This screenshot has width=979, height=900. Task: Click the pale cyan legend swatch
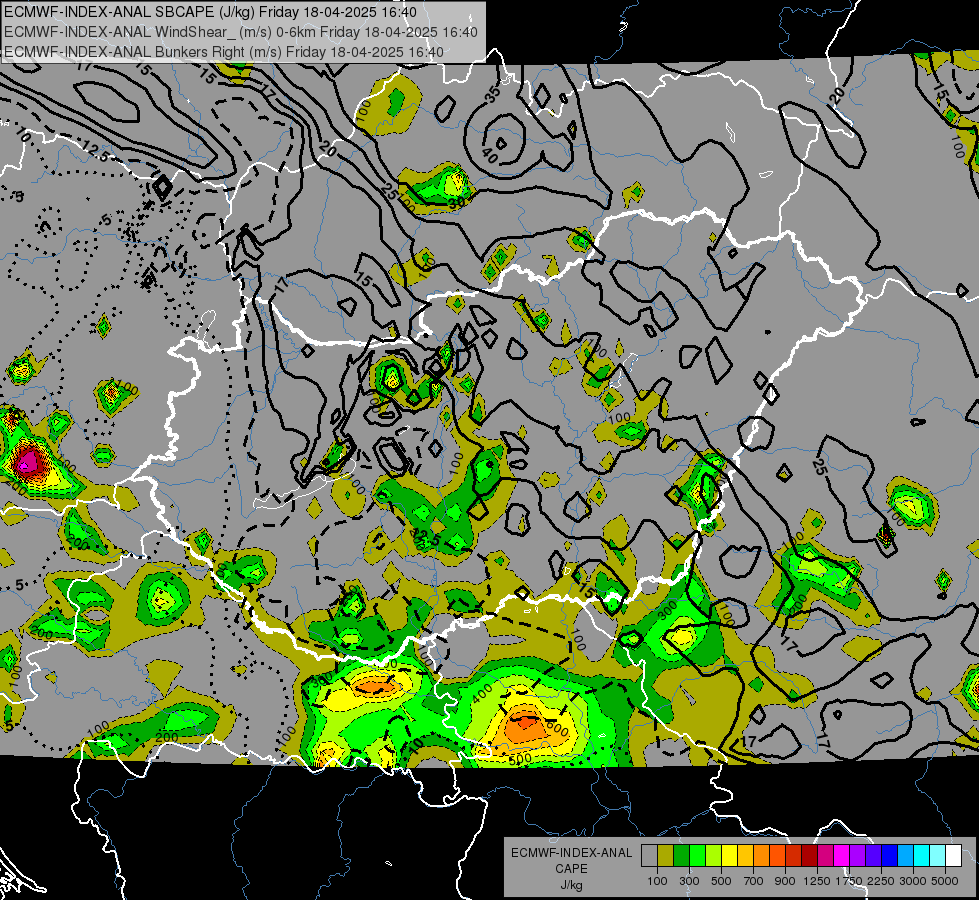pos(938,856)
